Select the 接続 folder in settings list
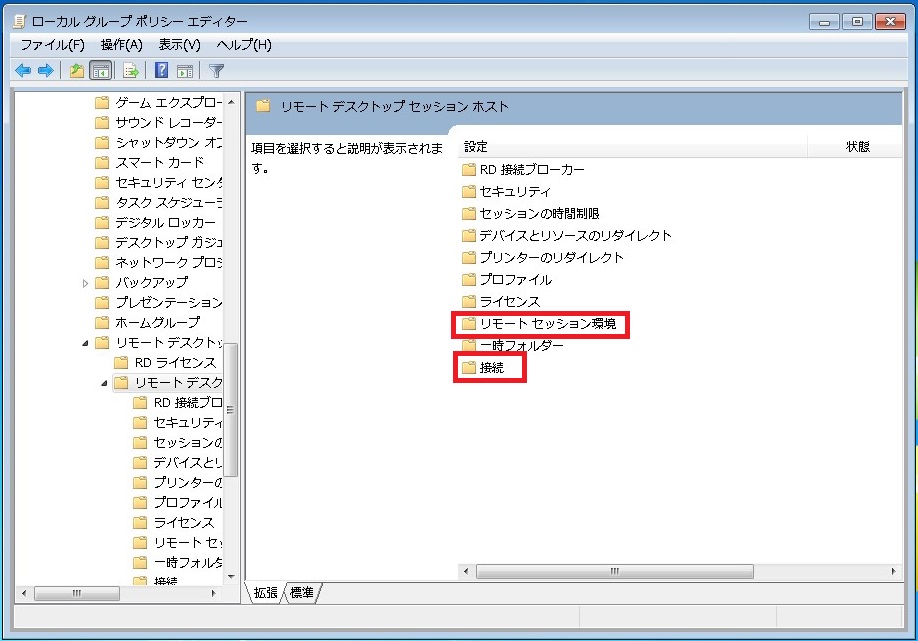 tap(491, 368)
